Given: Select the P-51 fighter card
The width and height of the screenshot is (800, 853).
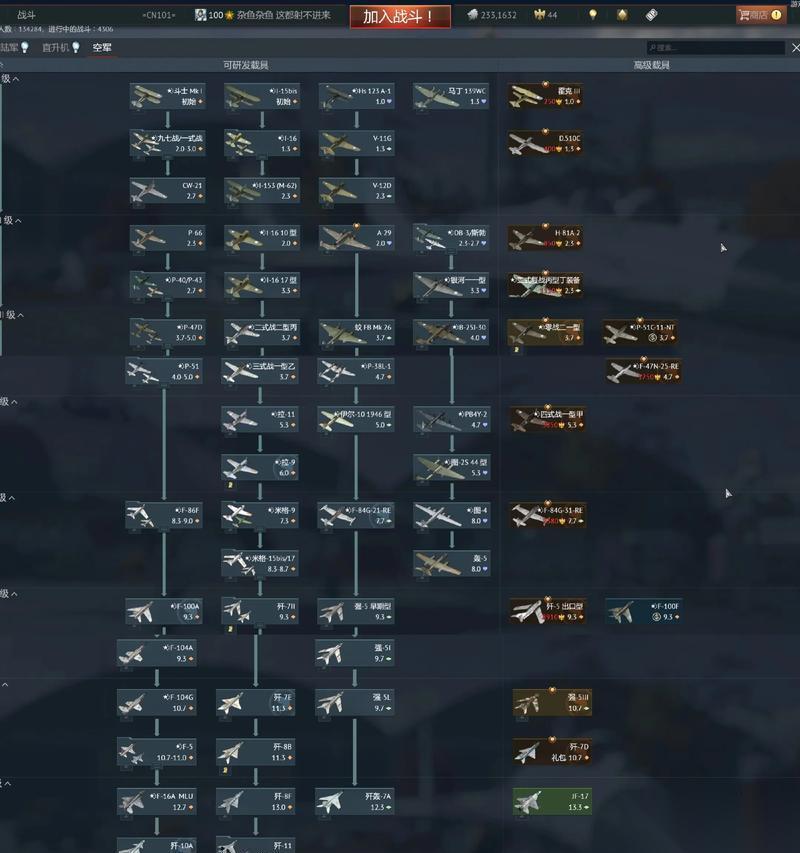Looking at the screenshot, I should pyautogui.click(x=164, y=371).
